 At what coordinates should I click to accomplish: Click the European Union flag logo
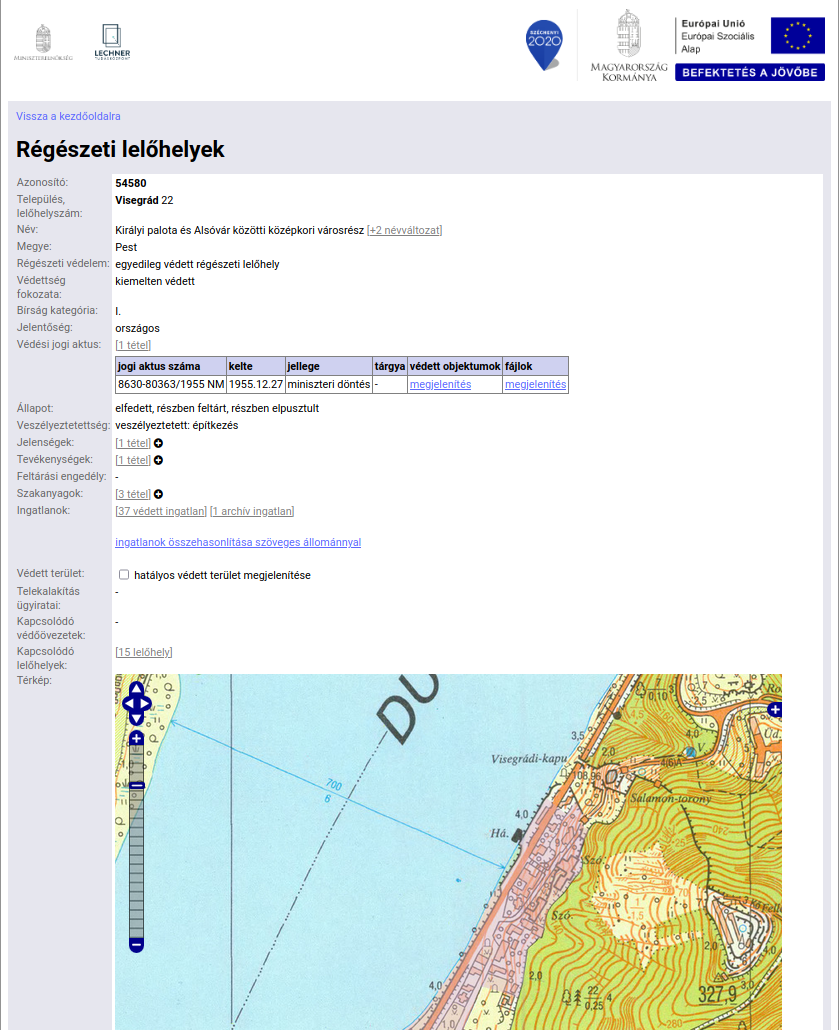tap(798, 35)
